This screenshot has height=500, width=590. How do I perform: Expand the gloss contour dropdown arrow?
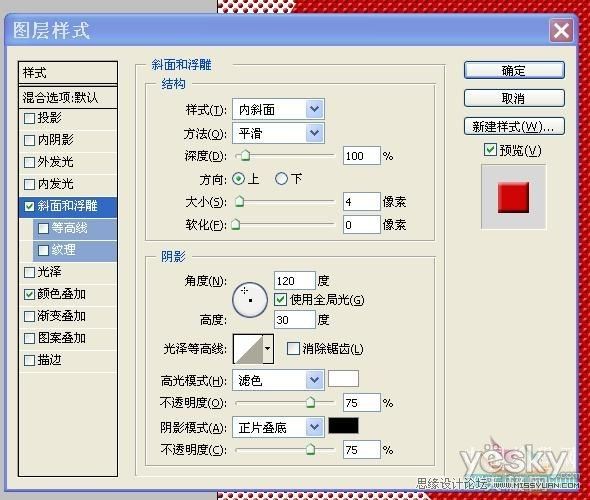click(268, 349)
